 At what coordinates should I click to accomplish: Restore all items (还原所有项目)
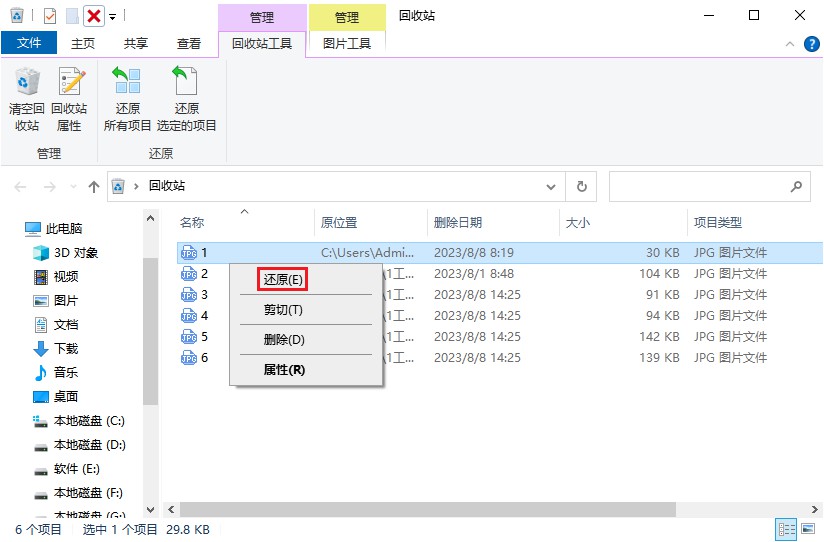point(128,99)
